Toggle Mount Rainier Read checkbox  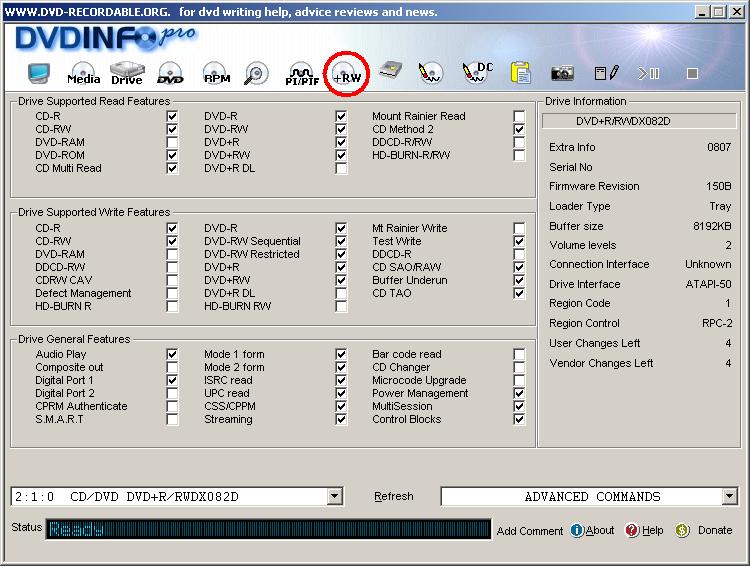click(519, 116)
